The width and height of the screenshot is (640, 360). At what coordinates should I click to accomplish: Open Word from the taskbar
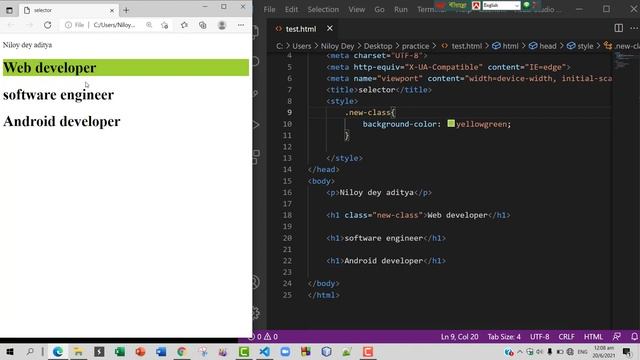click(x=161, y=351)
